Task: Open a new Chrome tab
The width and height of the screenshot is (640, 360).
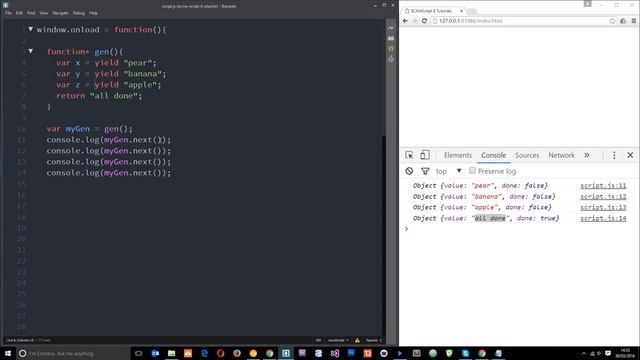Action: coord(472,11)
